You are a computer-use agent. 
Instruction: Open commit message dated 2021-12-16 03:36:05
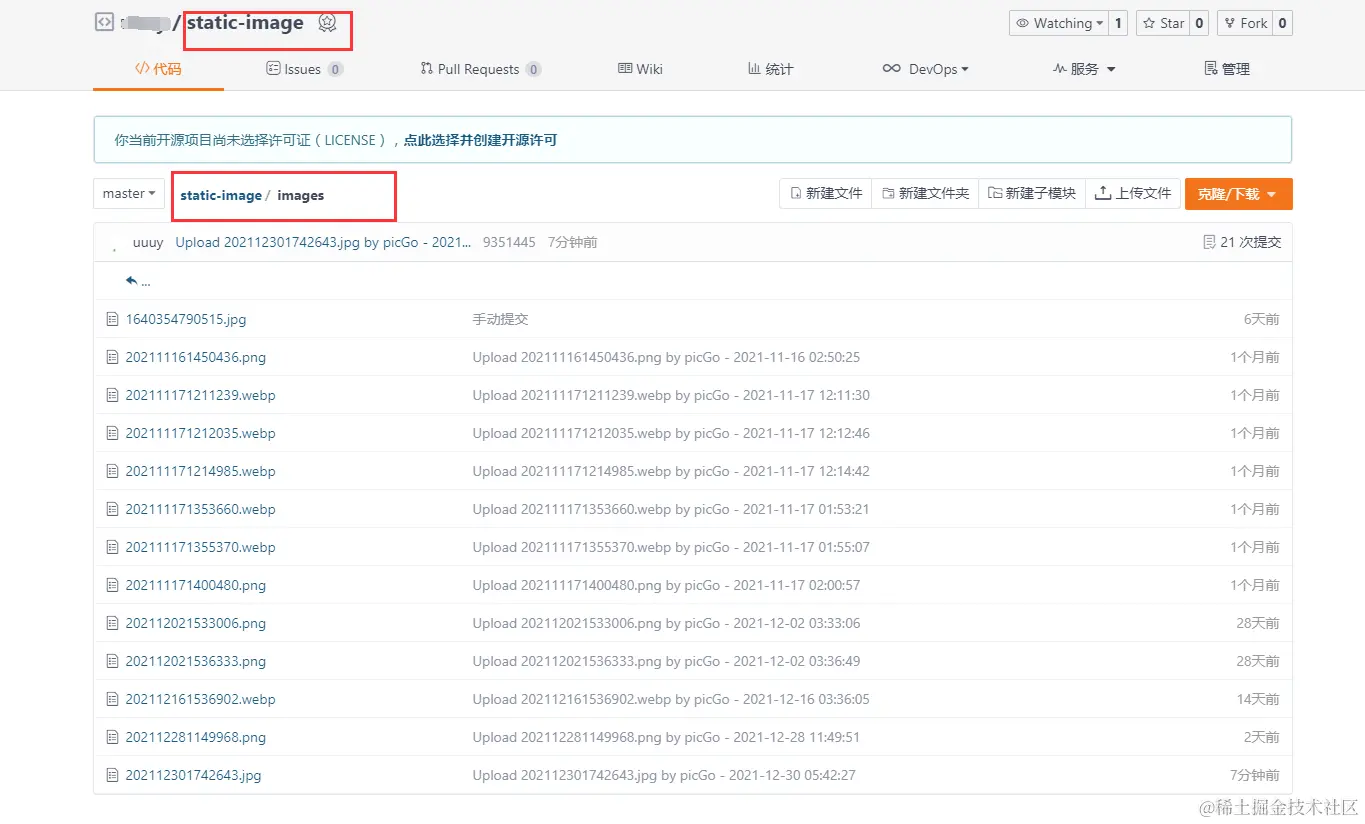(671, 699)
